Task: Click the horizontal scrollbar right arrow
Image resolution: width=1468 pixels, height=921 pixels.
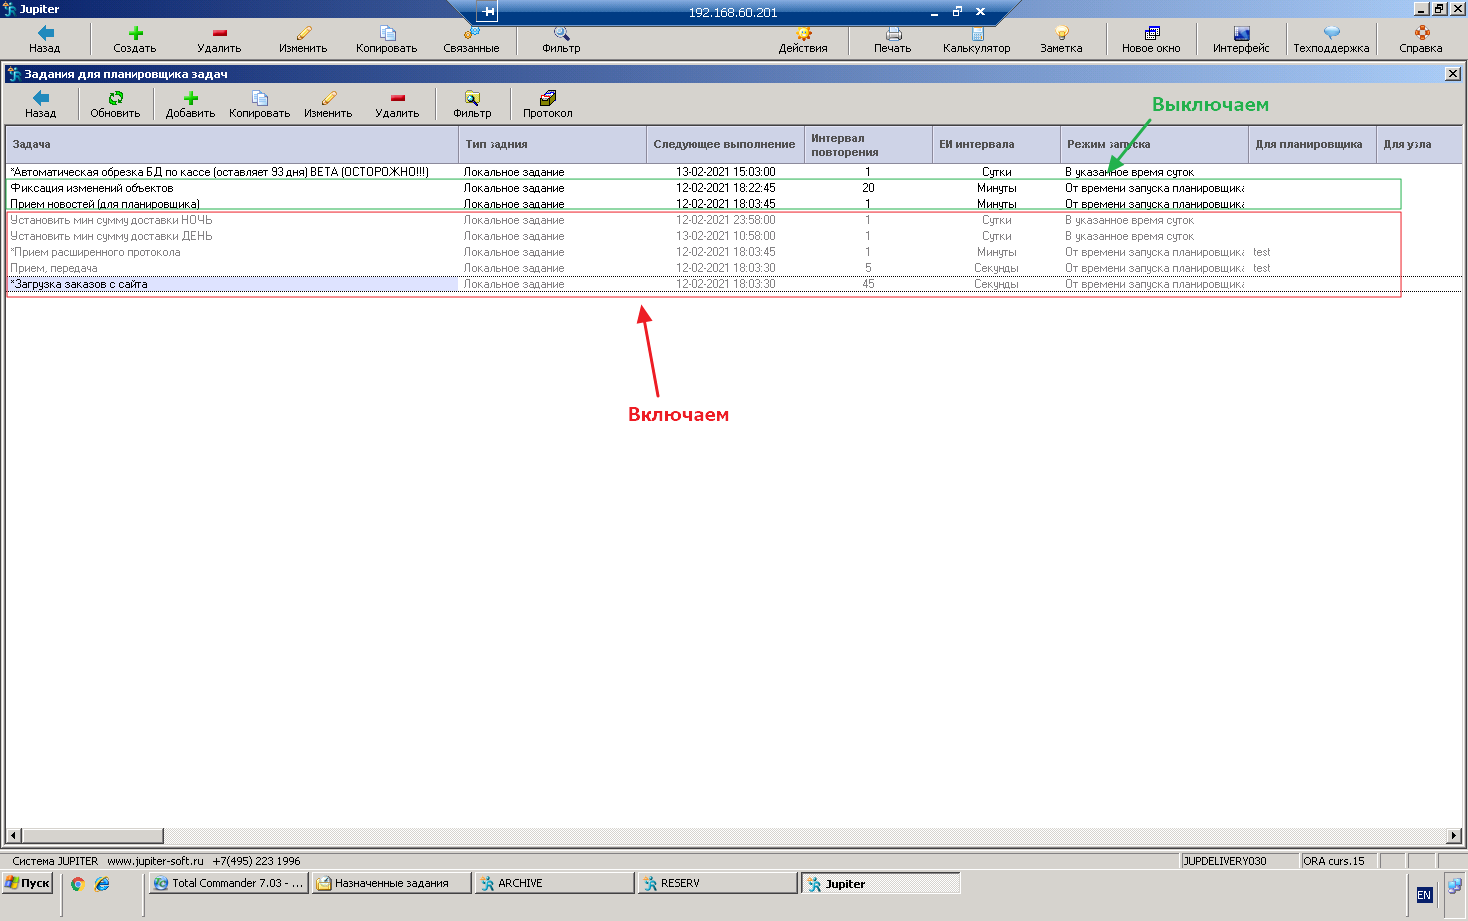Action: tap(1454, 836)
